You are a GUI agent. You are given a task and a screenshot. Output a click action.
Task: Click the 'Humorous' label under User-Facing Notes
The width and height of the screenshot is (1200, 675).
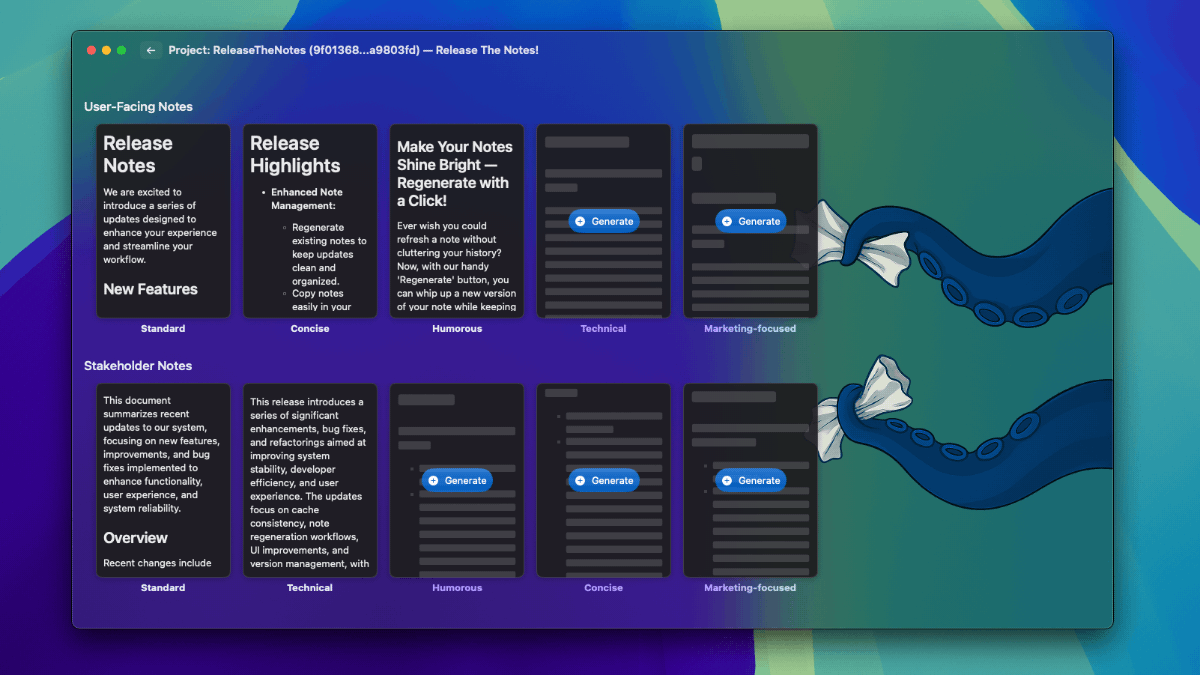click(x=457, y=328)
